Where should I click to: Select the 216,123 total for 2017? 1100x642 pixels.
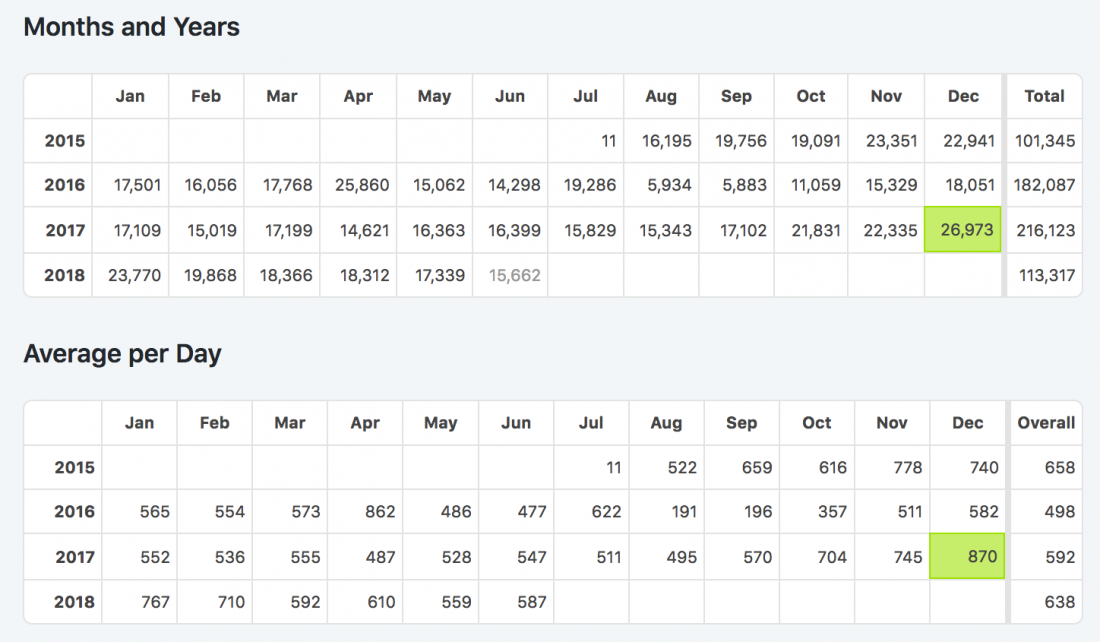[x=1045, y=230]
